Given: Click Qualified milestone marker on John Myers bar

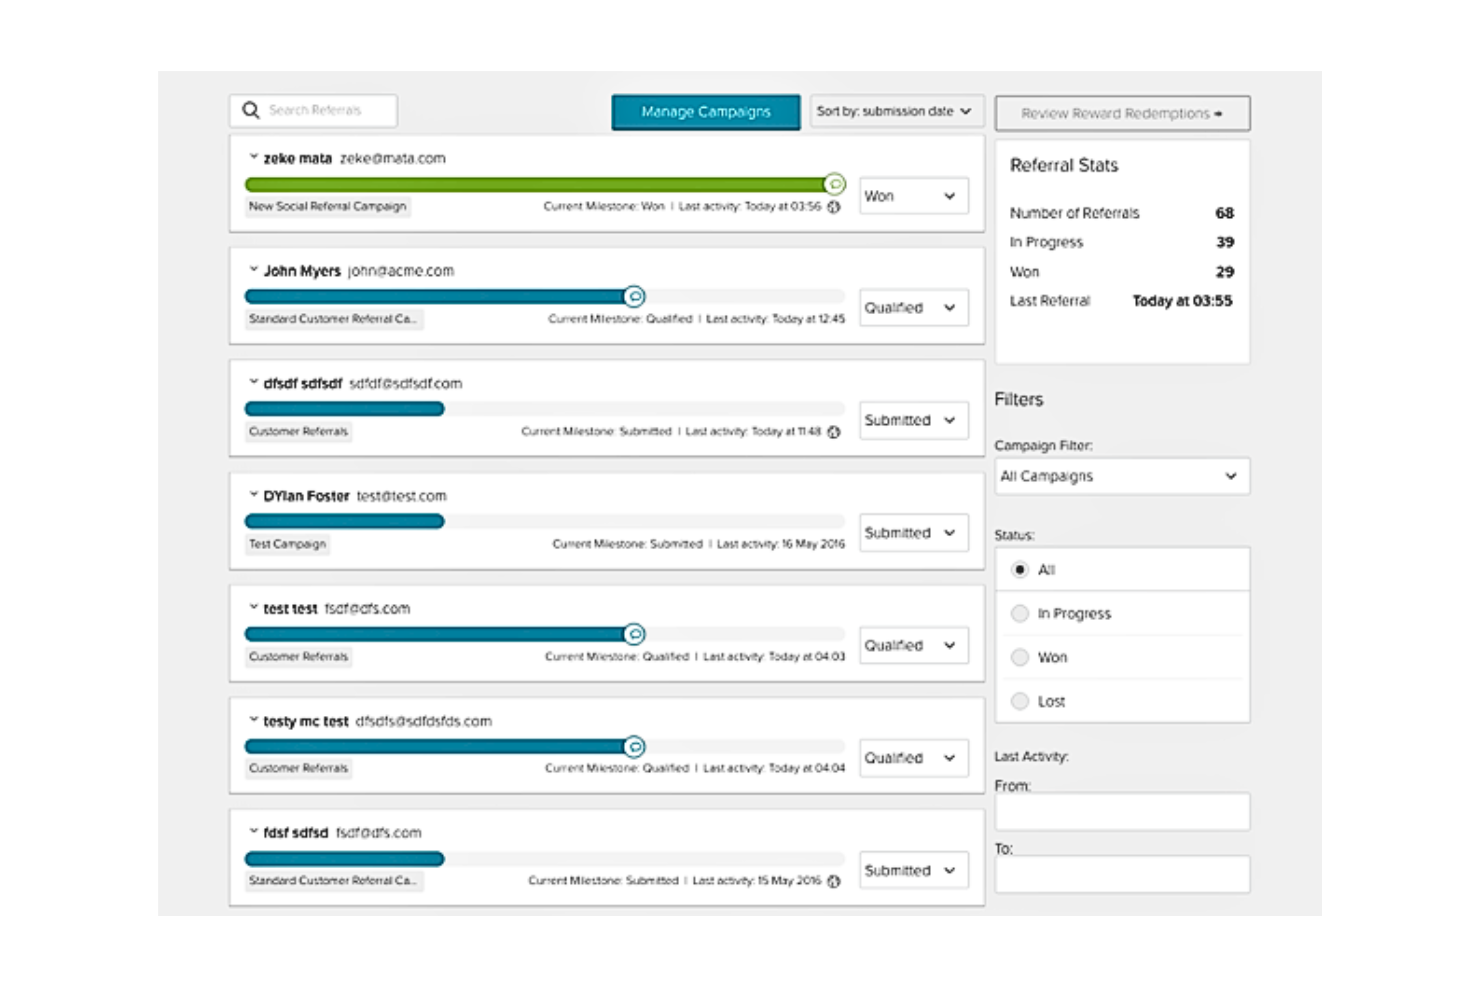Looking at the screenshot, I should [x=634, y=297].
